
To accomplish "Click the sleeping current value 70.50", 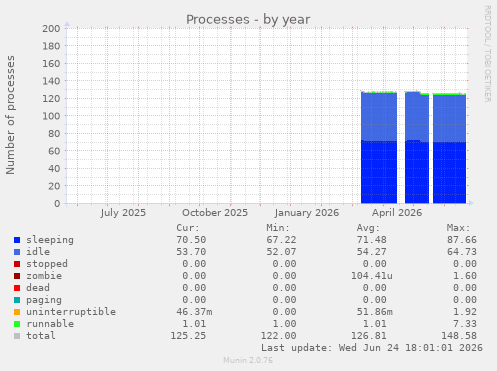I will point(191,240).
